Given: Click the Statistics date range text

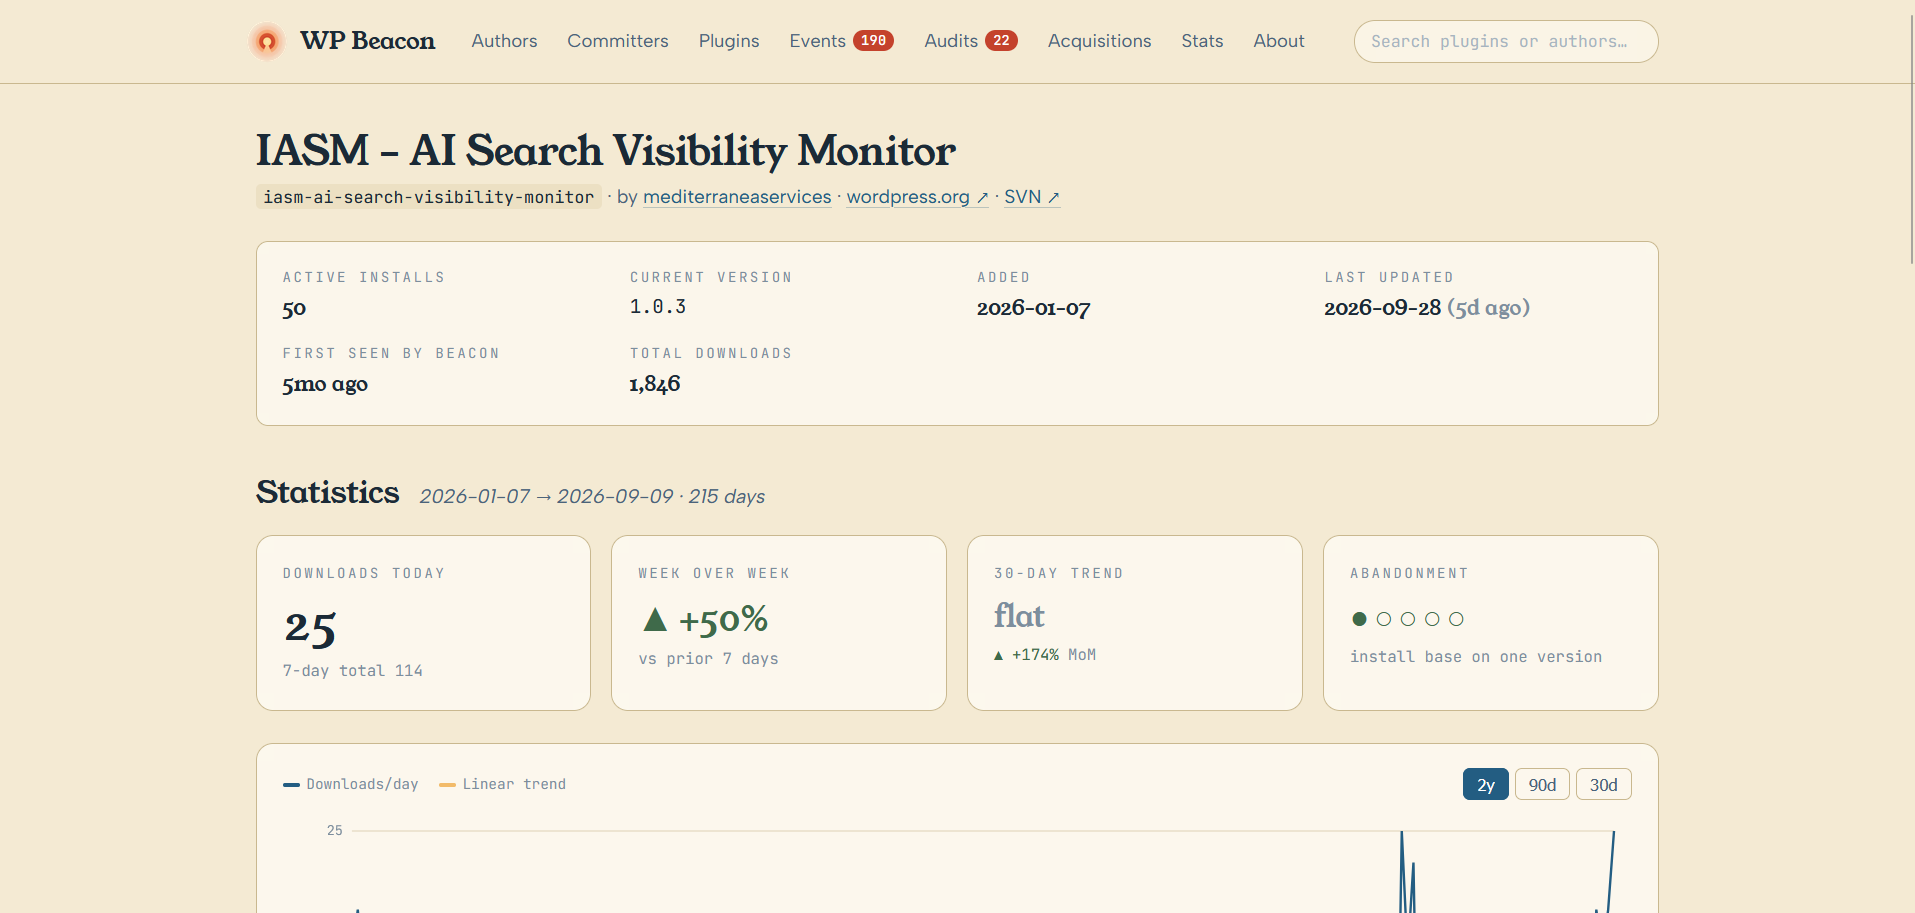Looking at the screenshot, I should (x=592, y=496).
